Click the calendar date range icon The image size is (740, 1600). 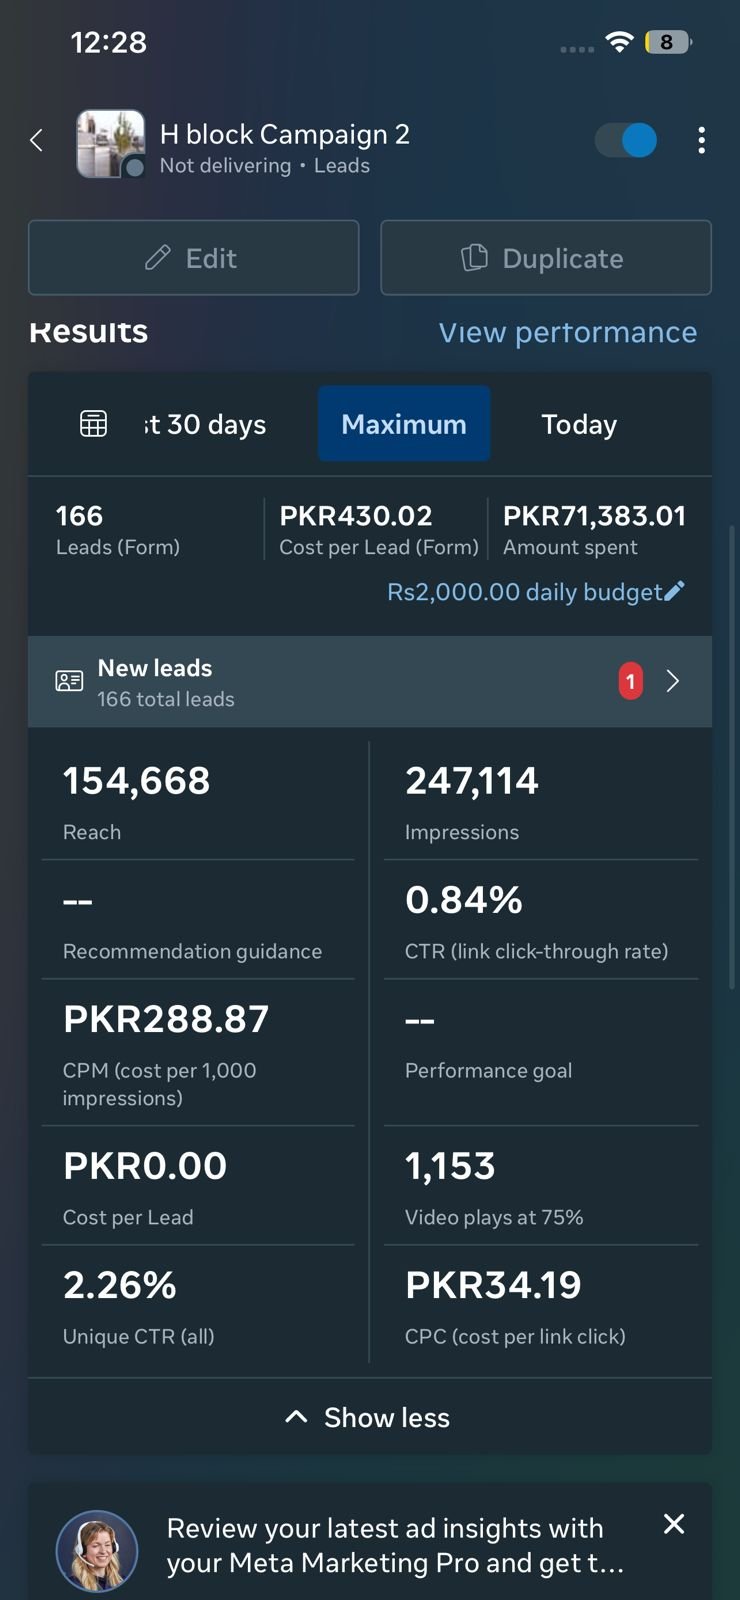click(93, 424)
